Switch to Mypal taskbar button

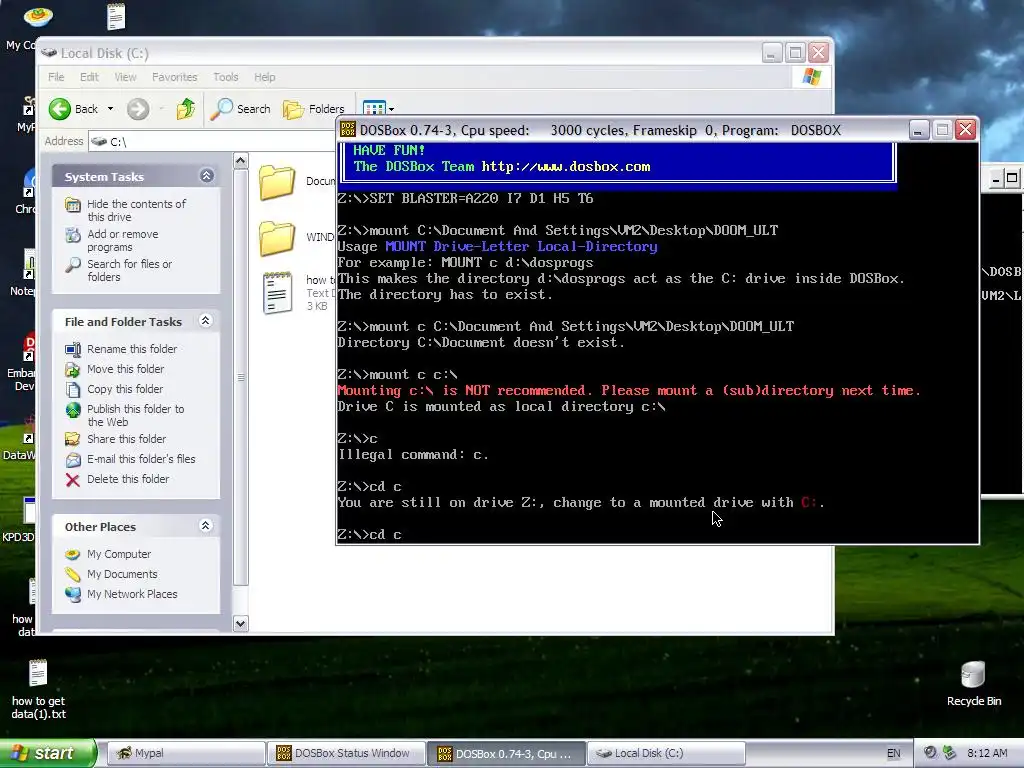184,753
